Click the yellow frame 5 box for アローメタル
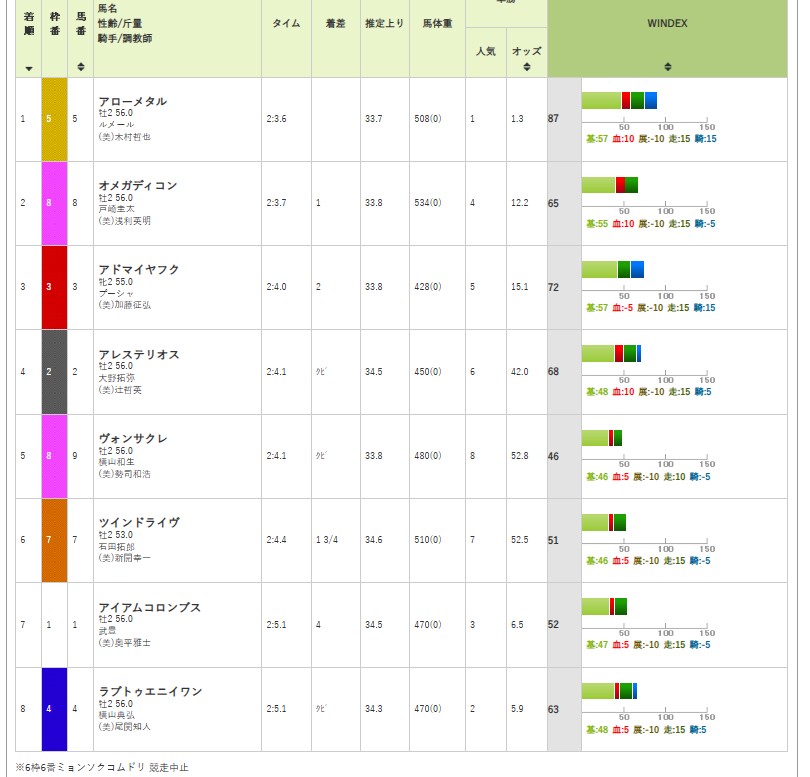 tap(53, 119)
